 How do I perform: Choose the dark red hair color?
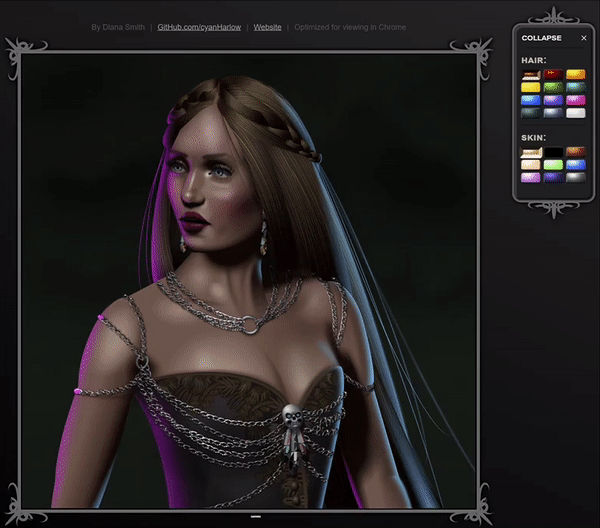tap(553, 74)
